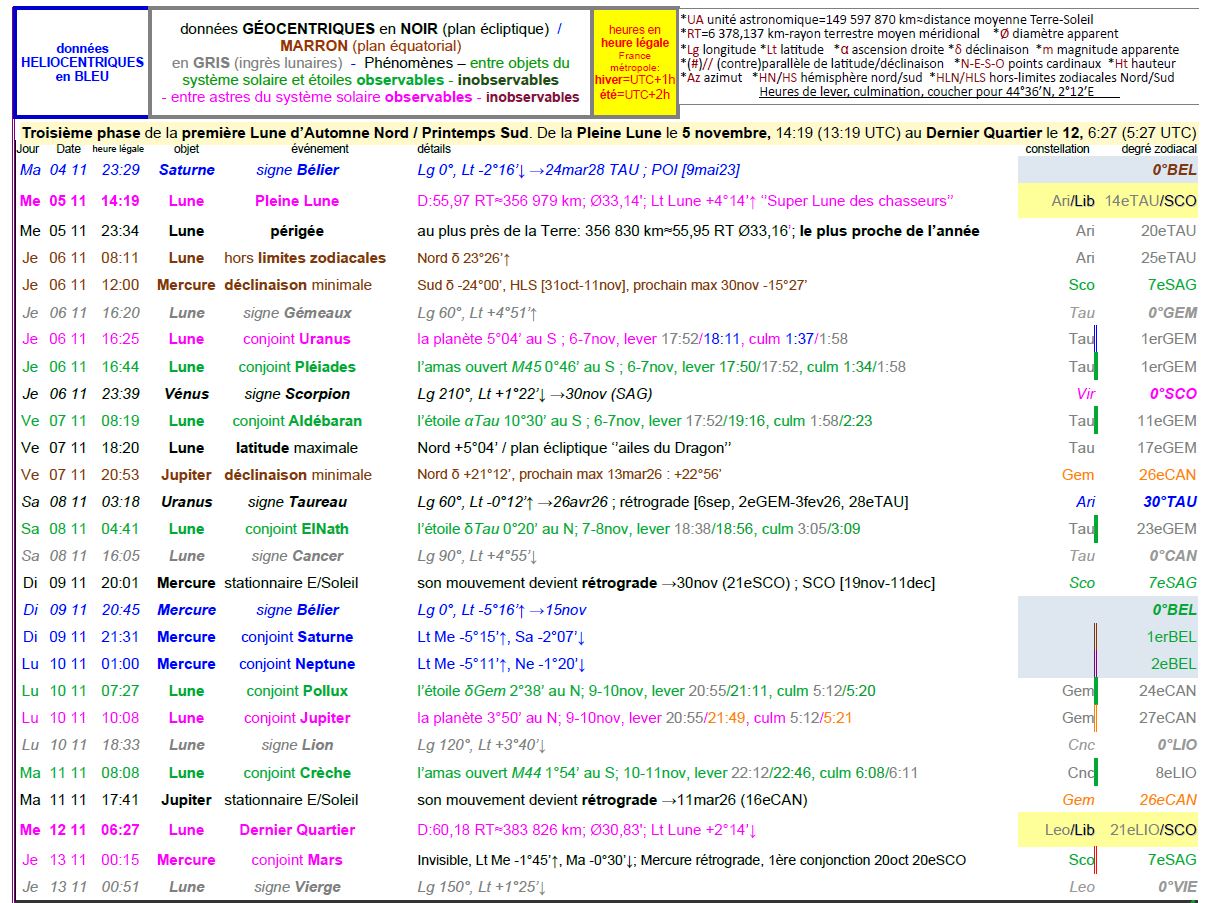Click the 'conjoint Mars' event for Mercure
The height and width of the screenshot is (903, 1214).
[297, 860]
